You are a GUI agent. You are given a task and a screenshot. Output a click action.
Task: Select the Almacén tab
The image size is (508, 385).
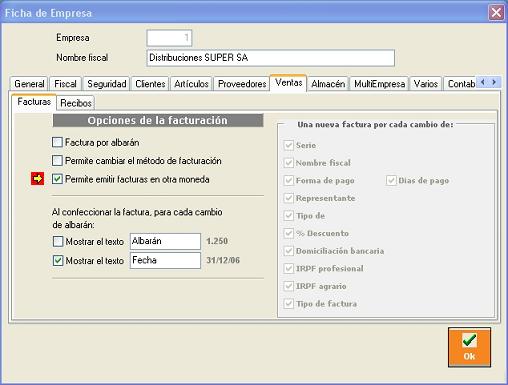328,84
